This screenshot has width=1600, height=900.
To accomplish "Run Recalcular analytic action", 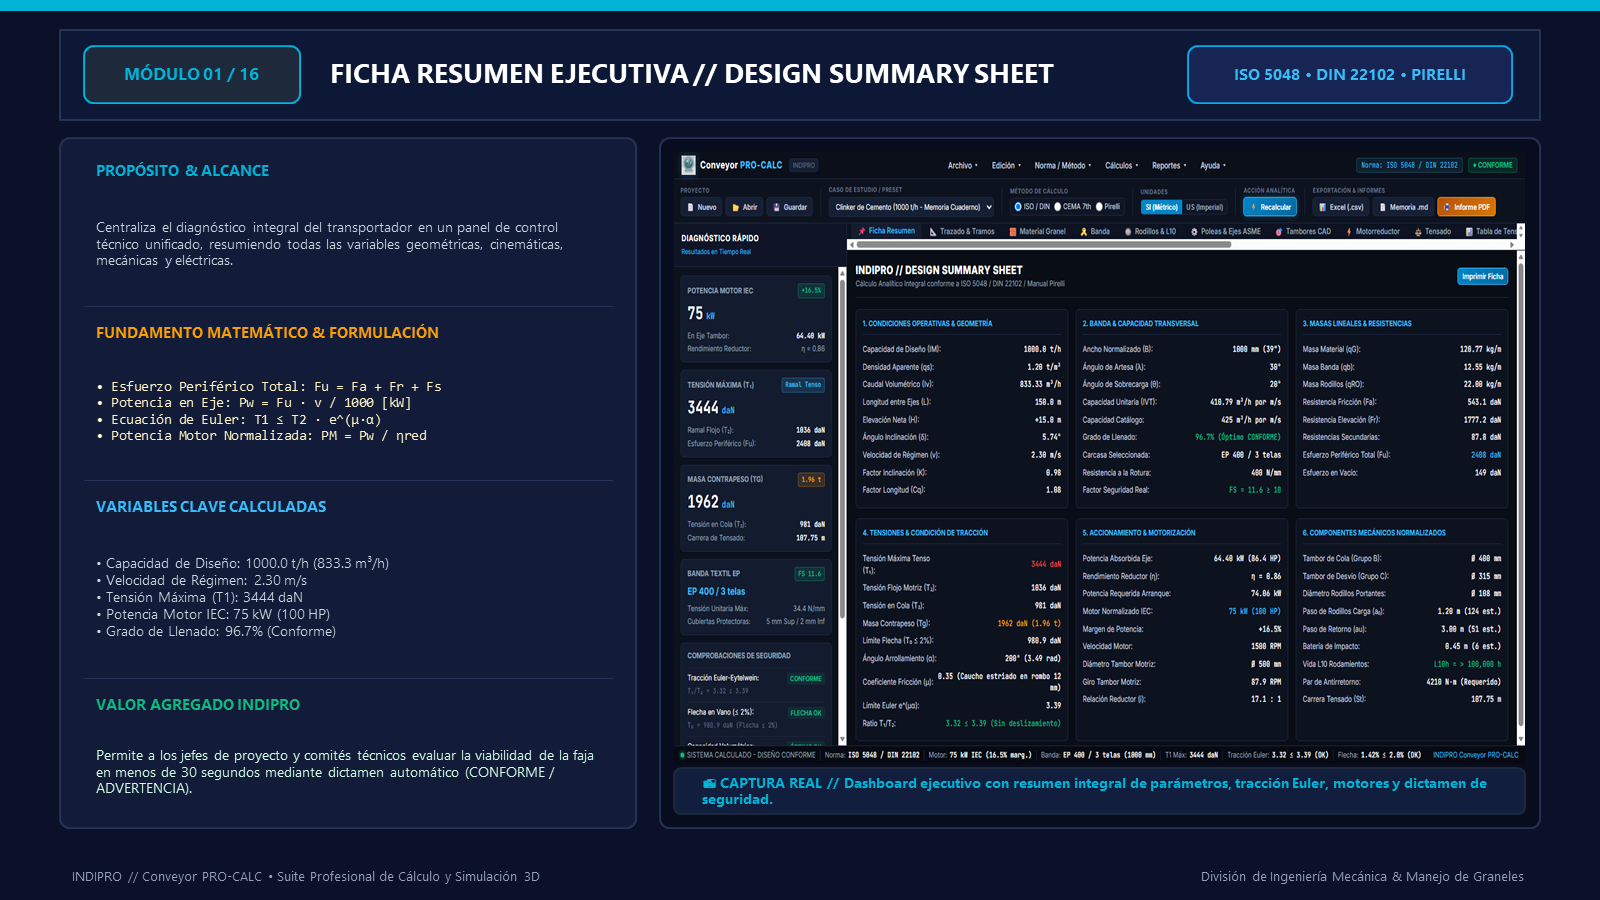I will point(1270,207).
